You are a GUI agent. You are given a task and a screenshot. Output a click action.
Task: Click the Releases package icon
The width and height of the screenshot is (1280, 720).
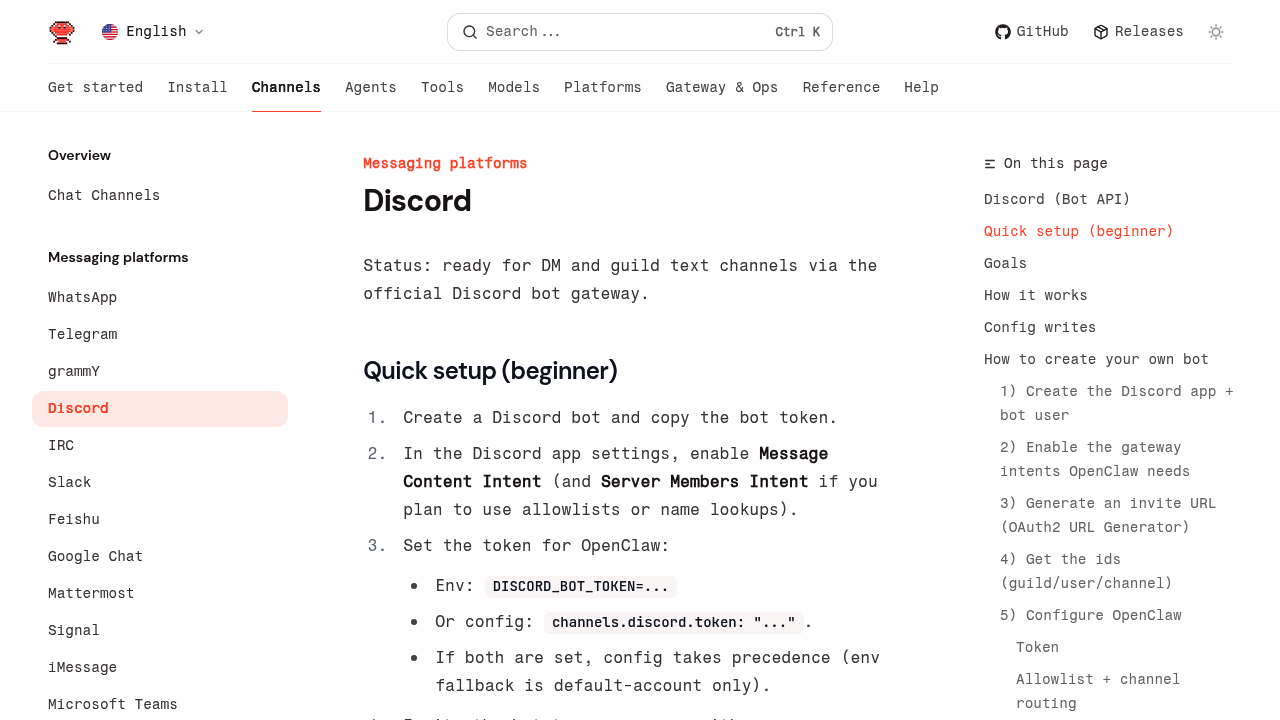point(1101,32)
